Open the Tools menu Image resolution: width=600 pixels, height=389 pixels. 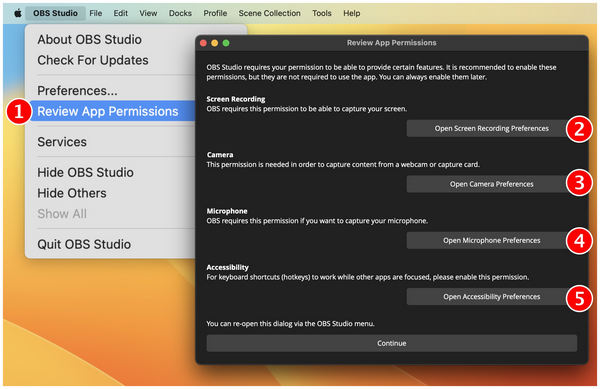(322, 13)
